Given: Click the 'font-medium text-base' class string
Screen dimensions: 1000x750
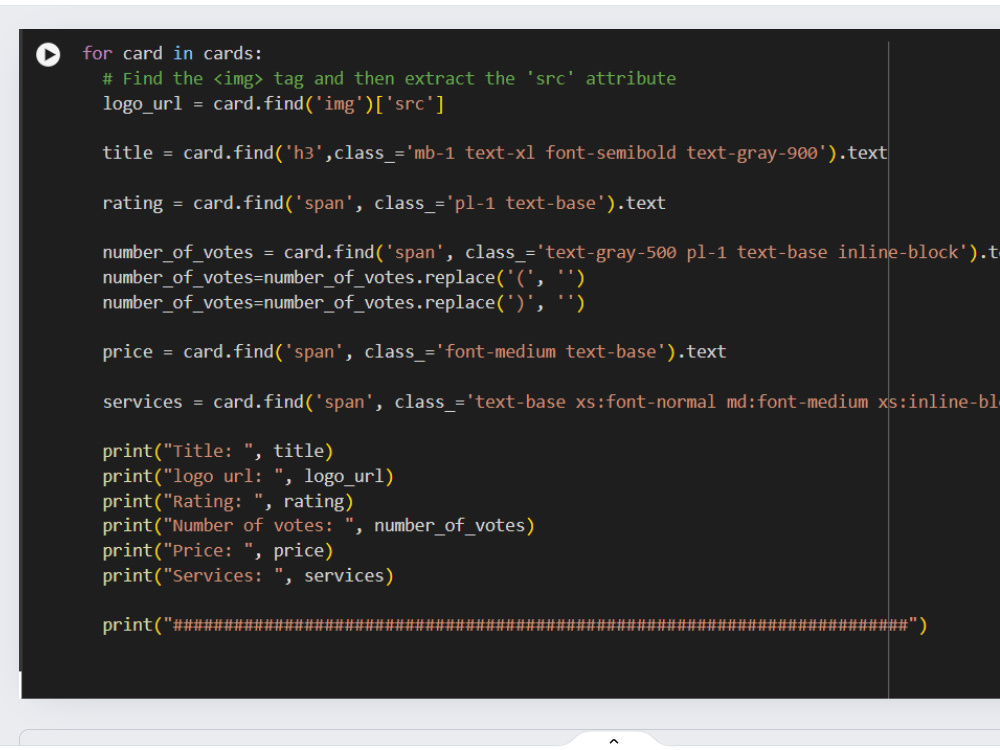Looking at the screenshot, I should 550,352.
